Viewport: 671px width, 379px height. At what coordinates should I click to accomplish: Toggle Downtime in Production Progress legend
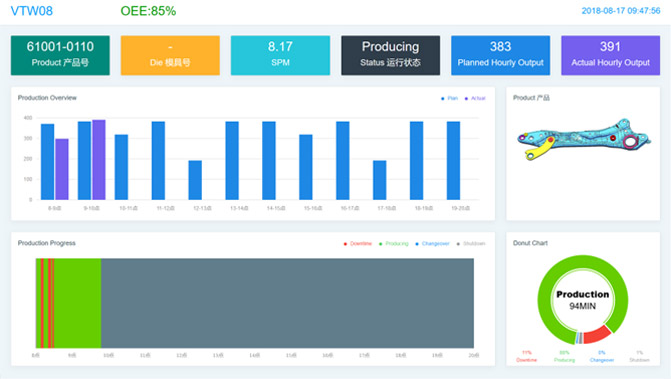point(358,244)
